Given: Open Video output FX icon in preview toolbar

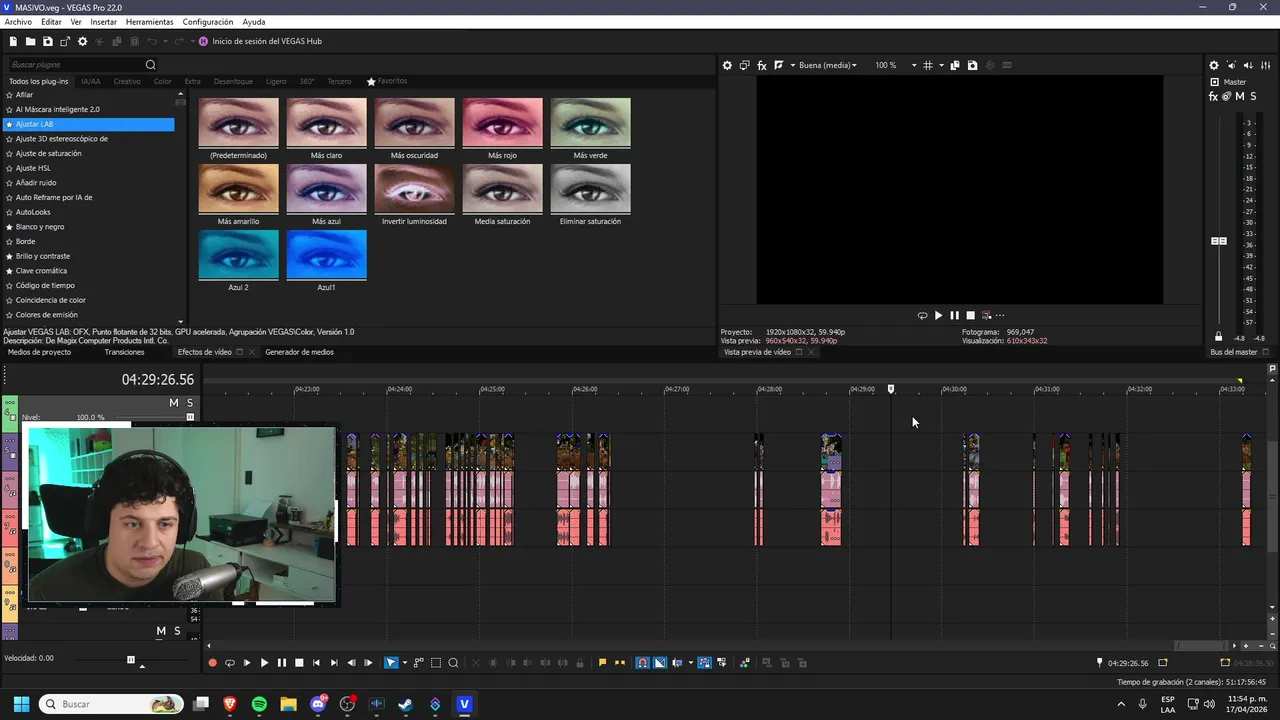Looking at the screenshot, I should (761, 65).
